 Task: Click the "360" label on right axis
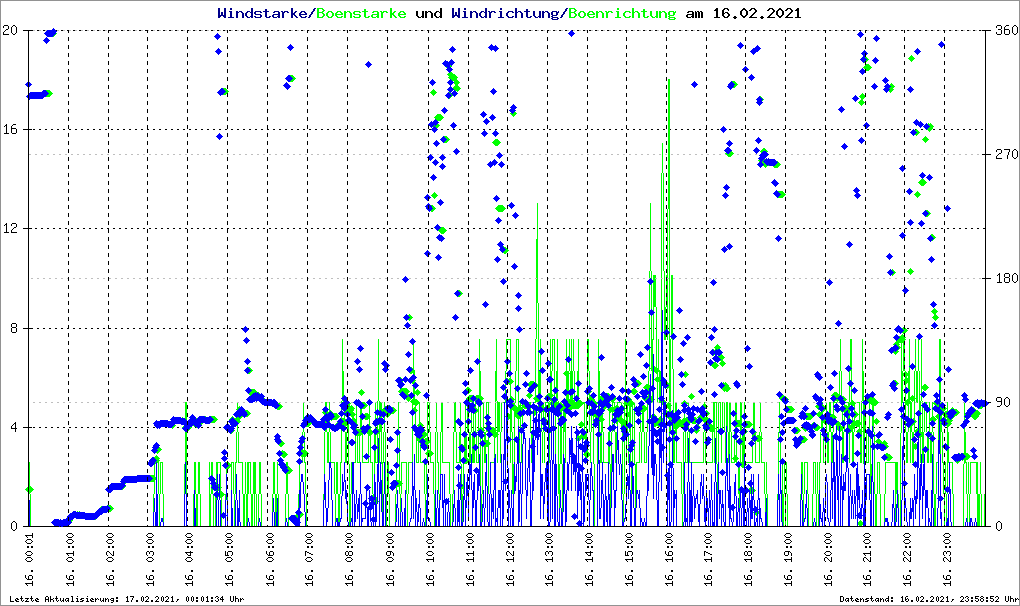1005,31
